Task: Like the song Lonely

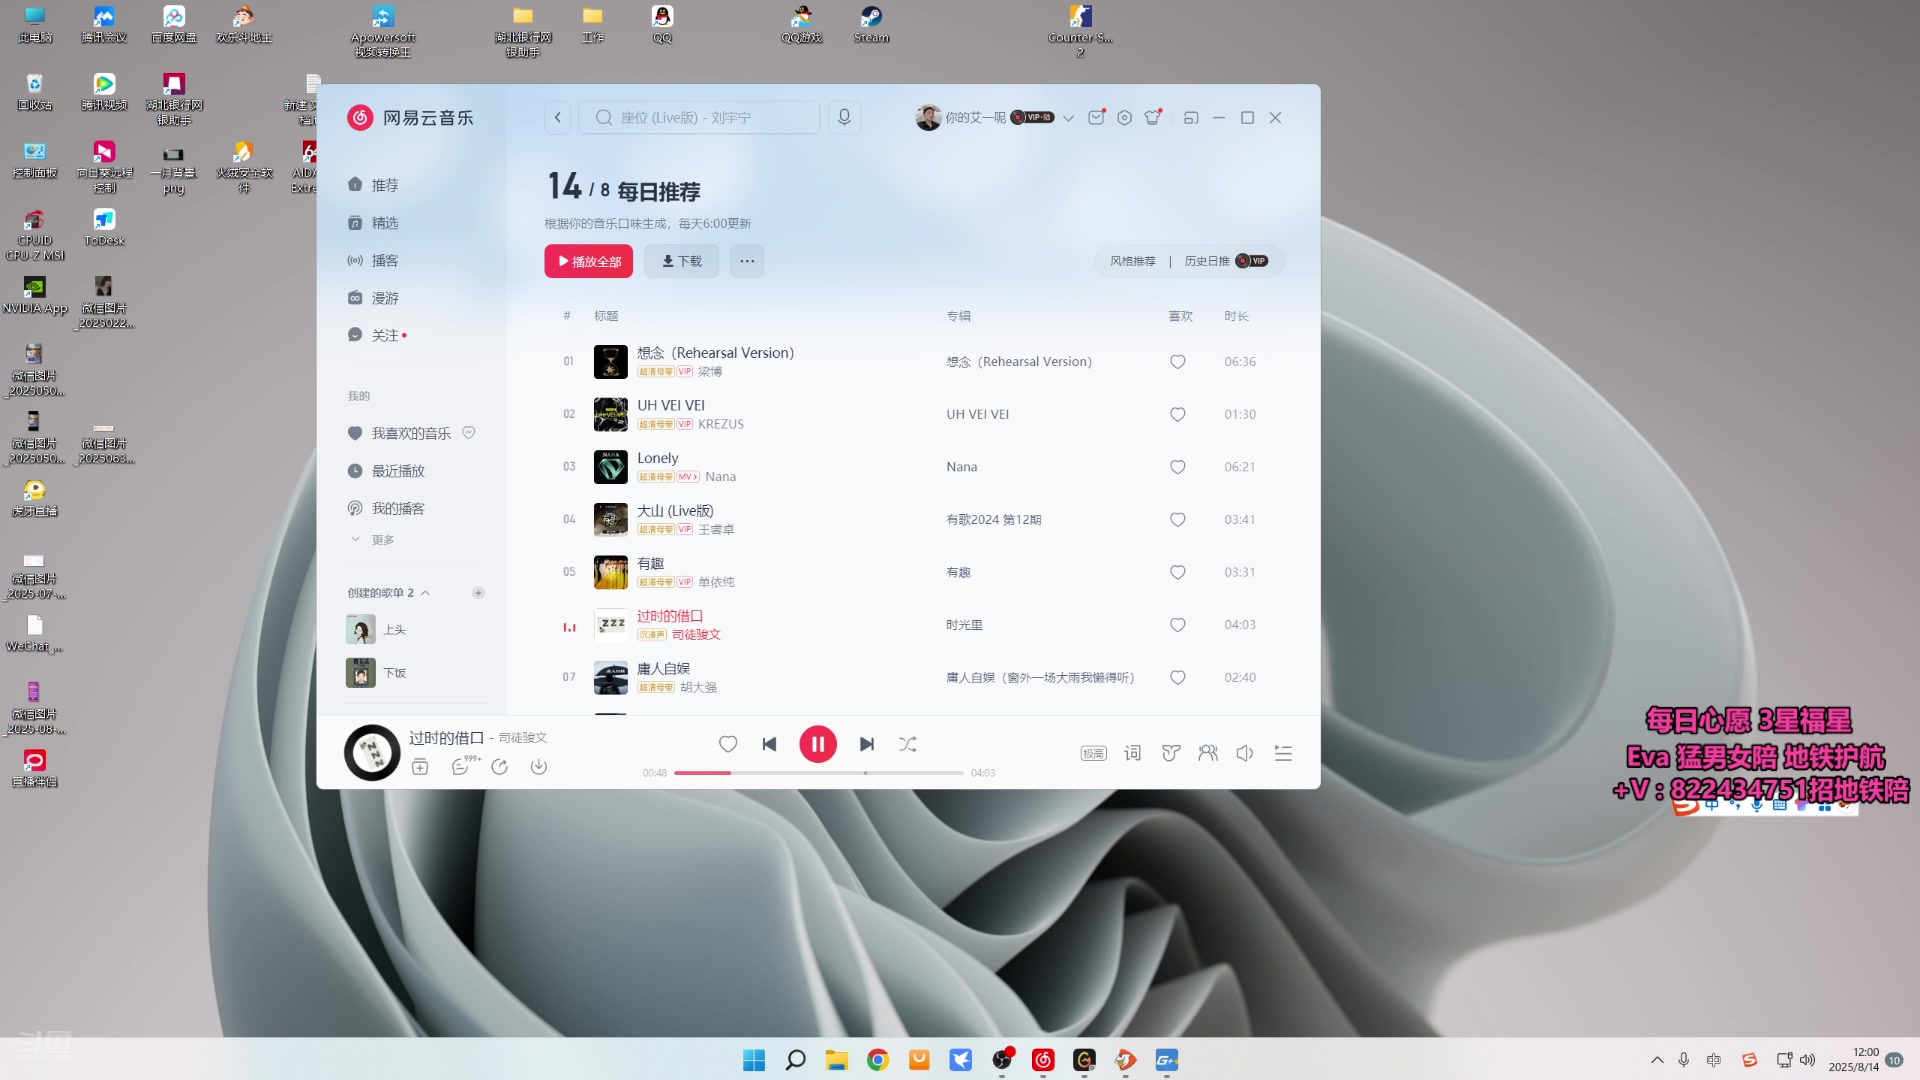Action: 1178,467
